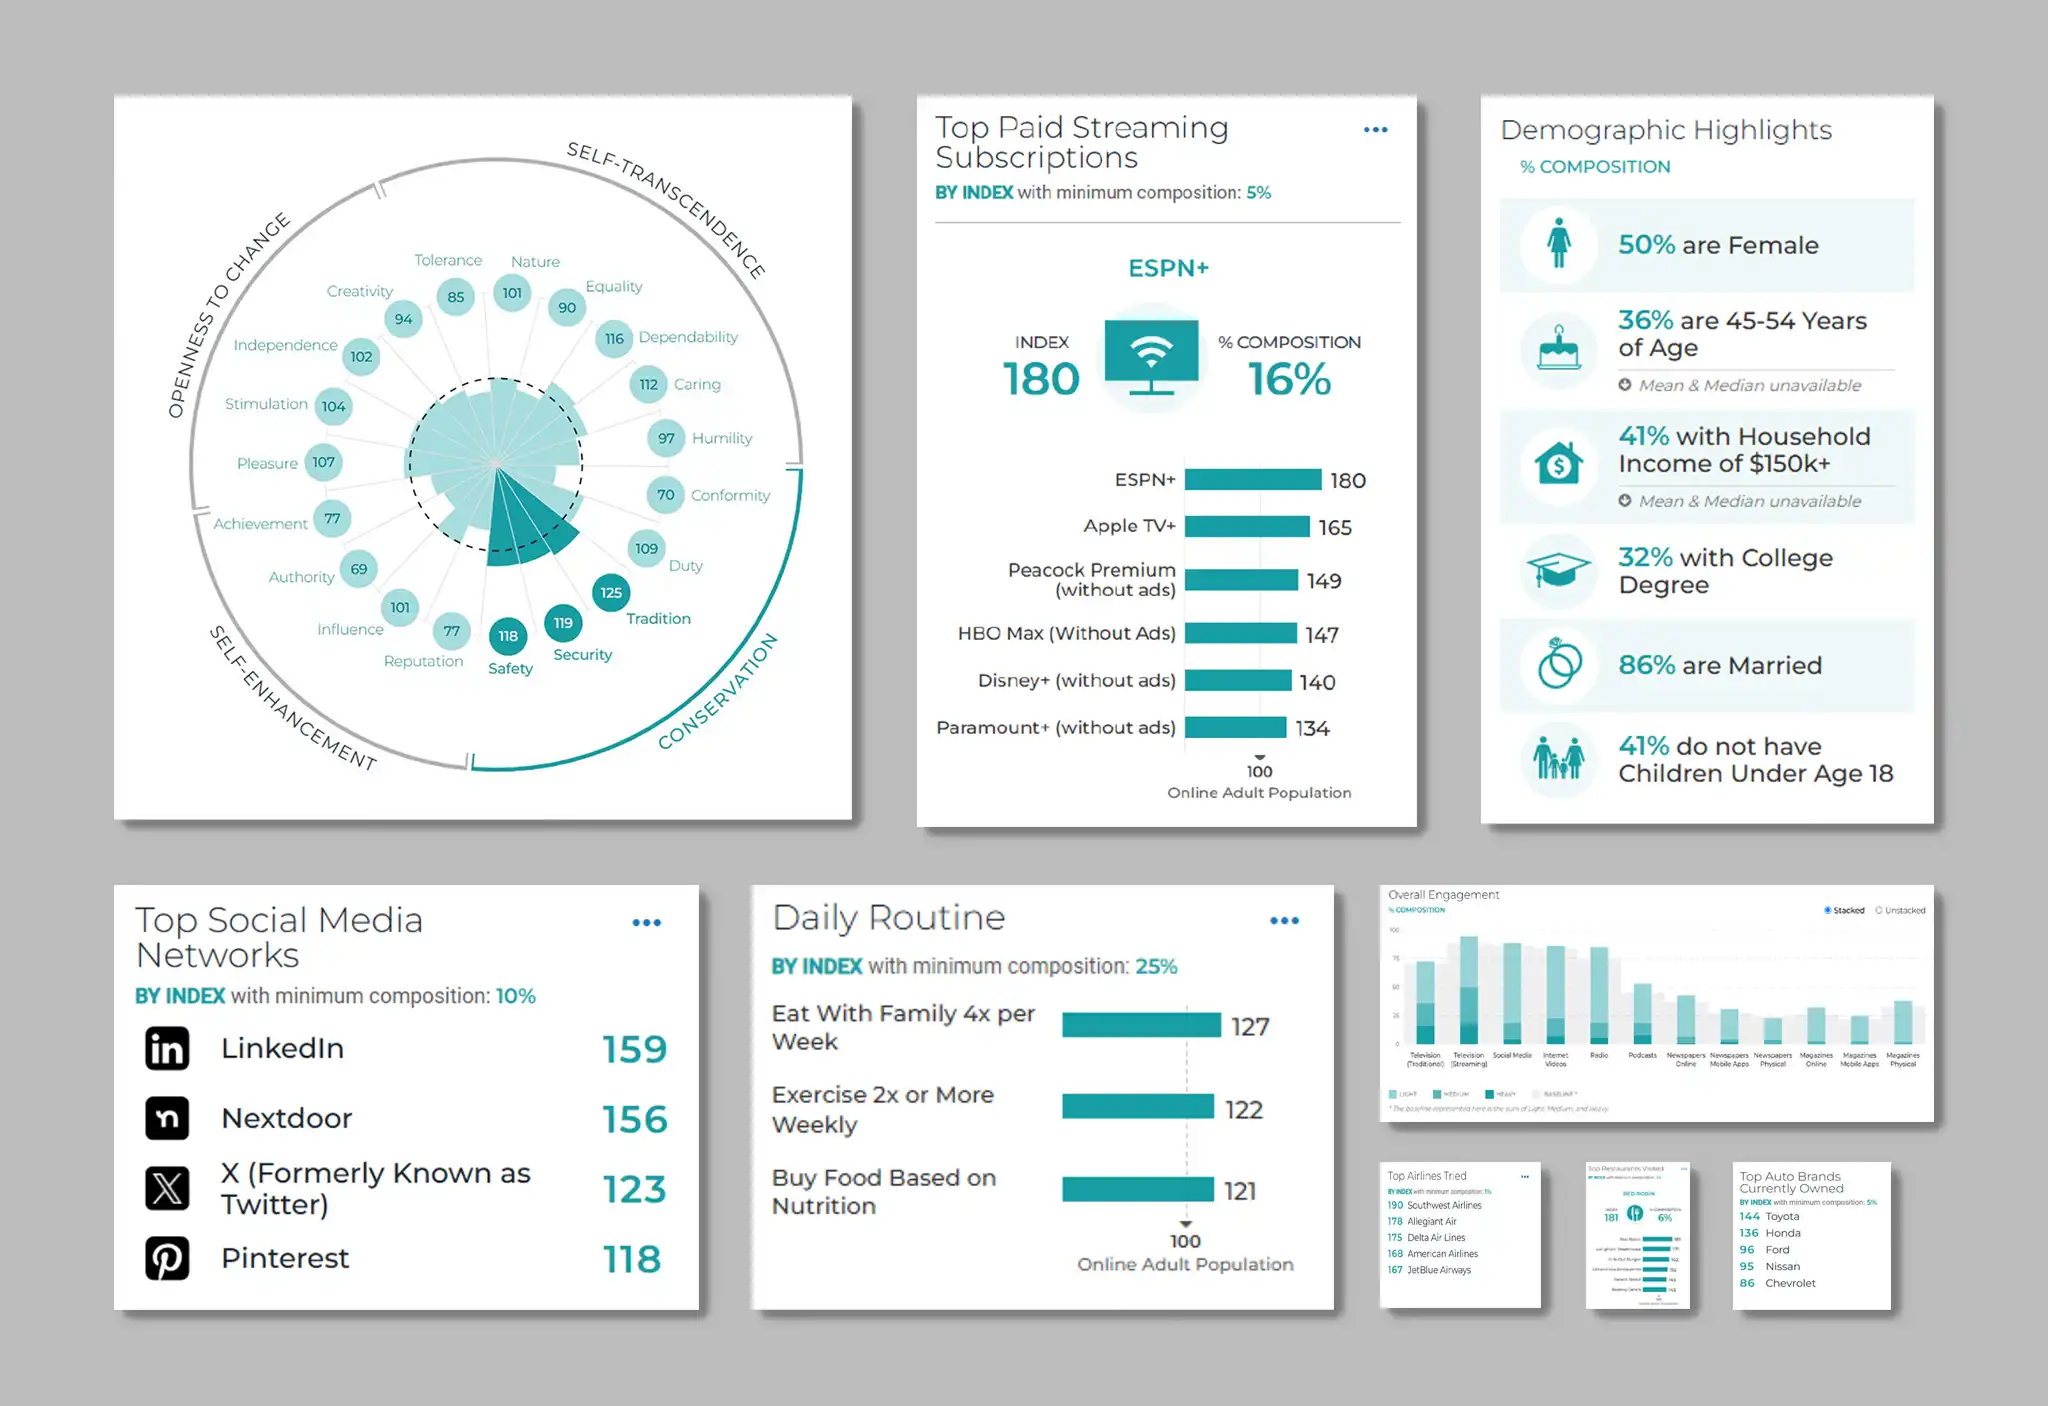Click Buy Food Based on Nutrition bar
The image size is (2048, 1406).
tap(1138, 1189)
